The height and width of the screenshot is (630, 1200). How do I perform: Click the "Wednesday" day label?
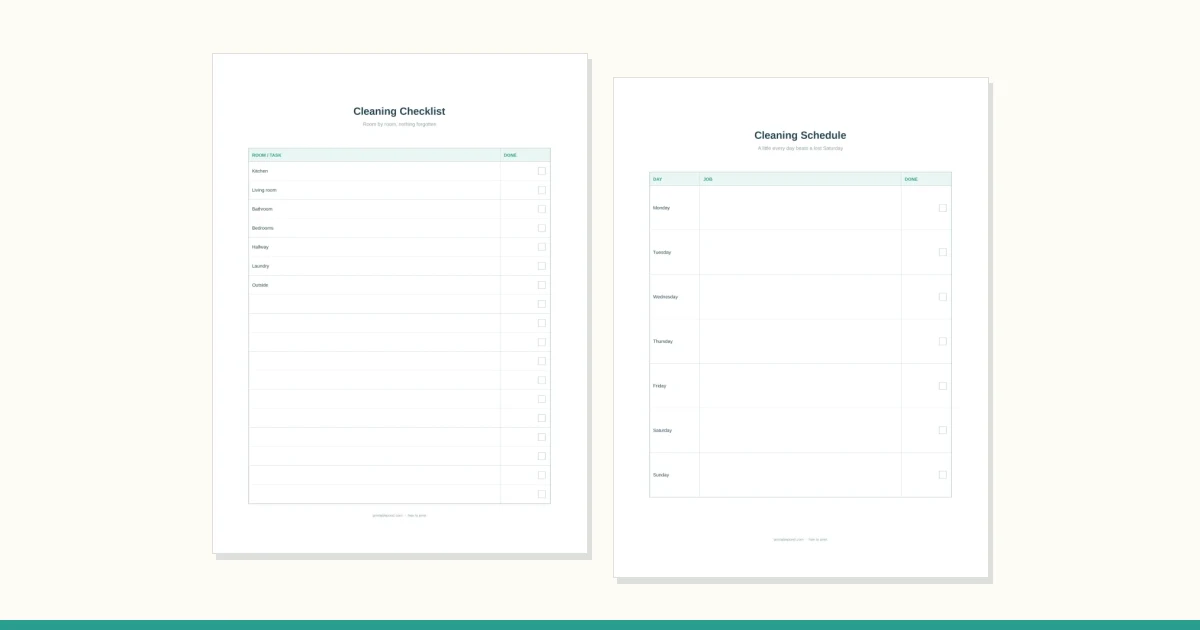tap(665, 297)
